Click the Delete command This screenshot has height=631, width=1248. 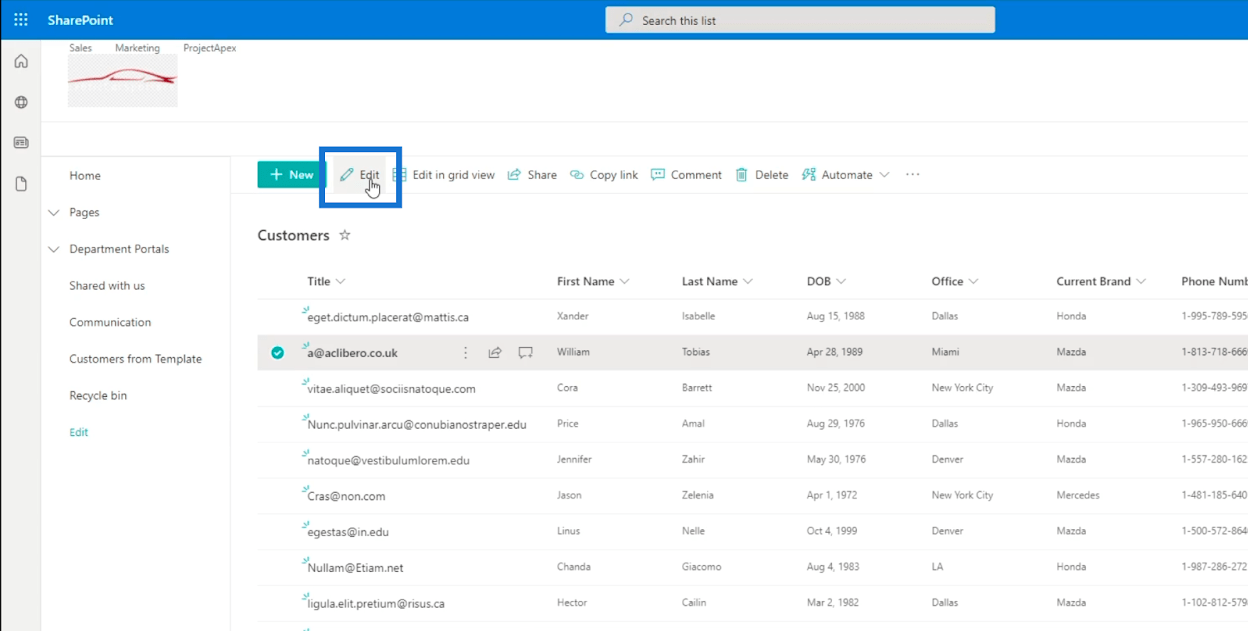coord(762,174)
